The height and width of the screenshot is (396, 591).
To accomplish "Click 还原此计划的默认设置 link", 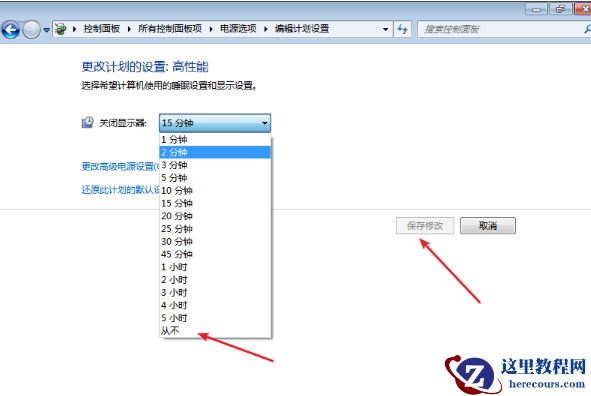I will click(x=120, y=190).
